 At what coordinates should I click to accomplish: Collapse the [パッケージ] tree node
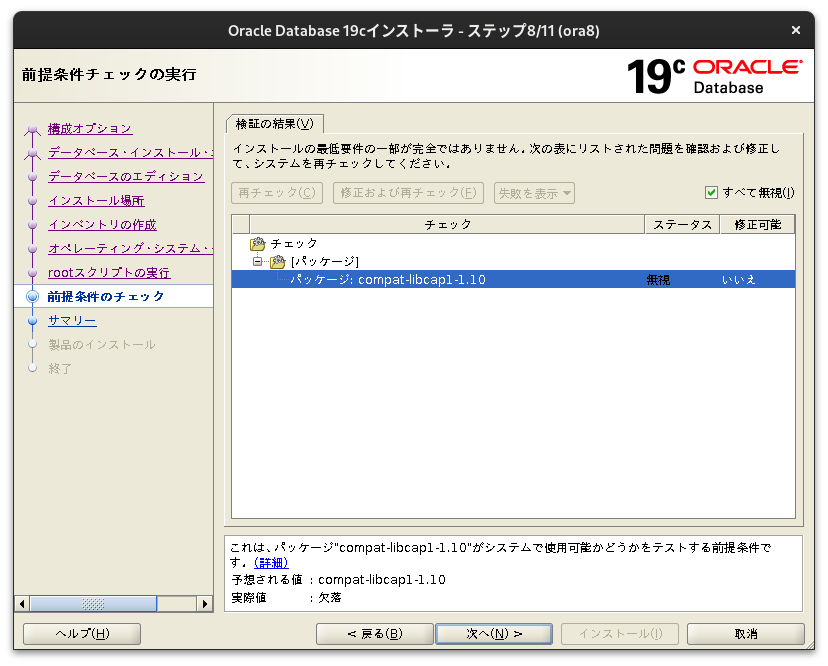[x=257, y=261]
